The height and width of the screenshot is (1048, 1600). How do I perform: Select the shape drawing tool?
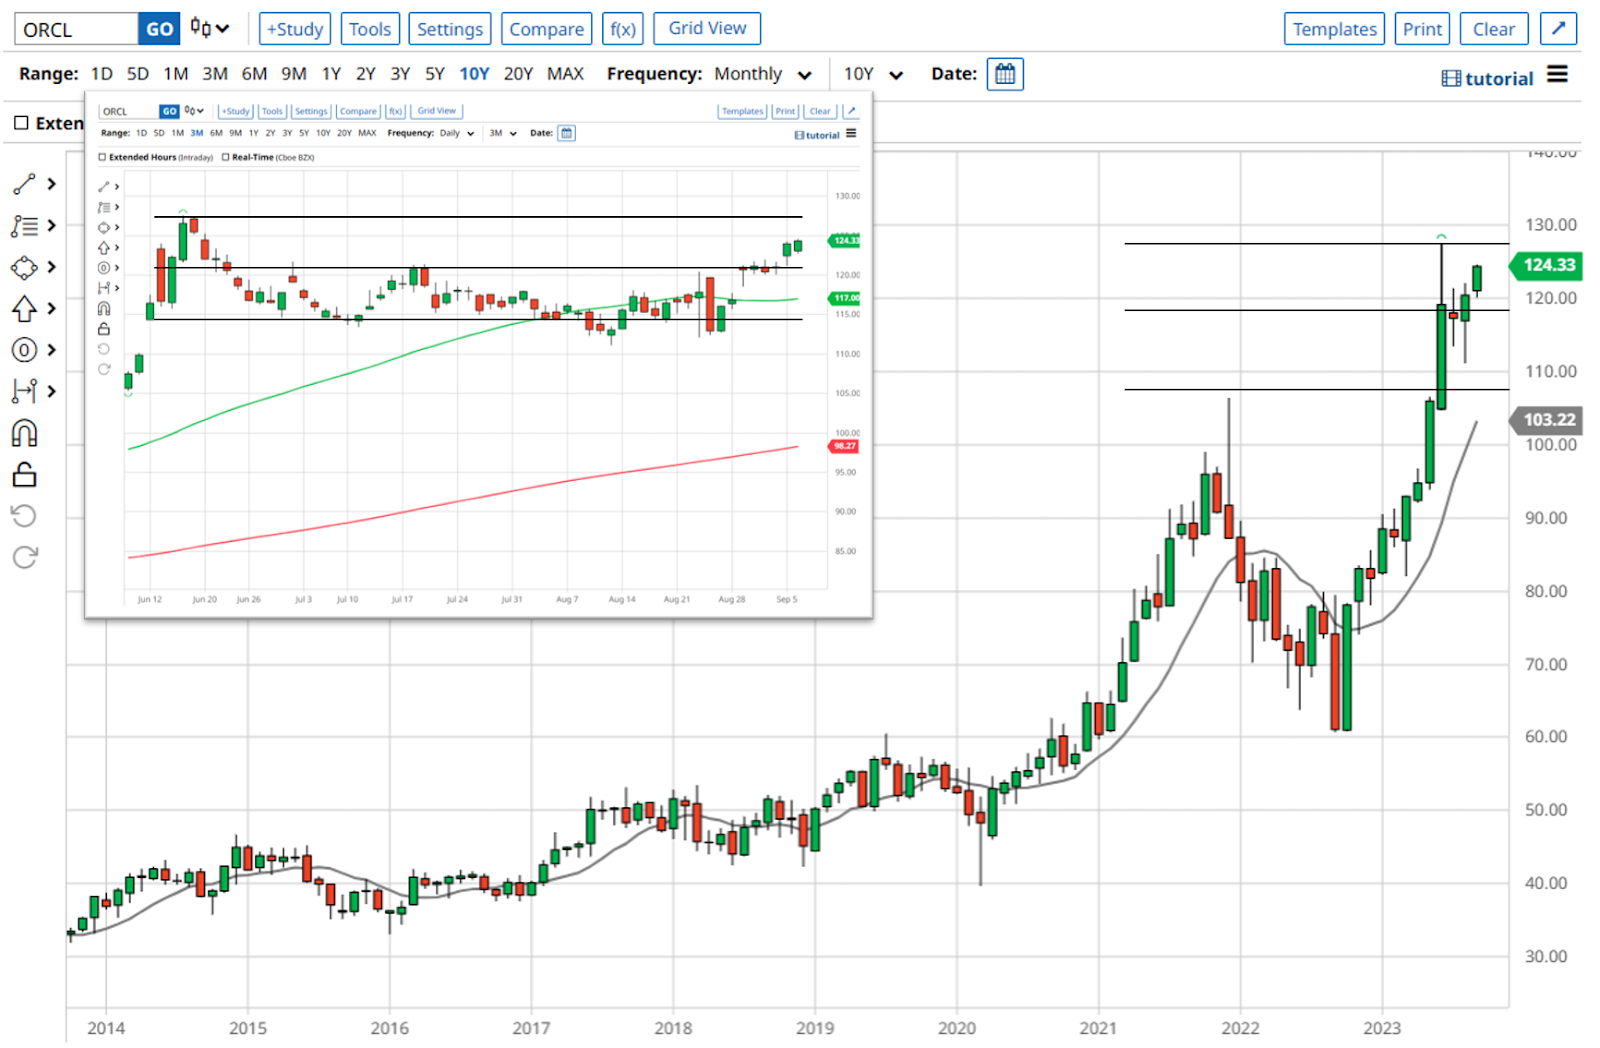click(x=22, y=267)
